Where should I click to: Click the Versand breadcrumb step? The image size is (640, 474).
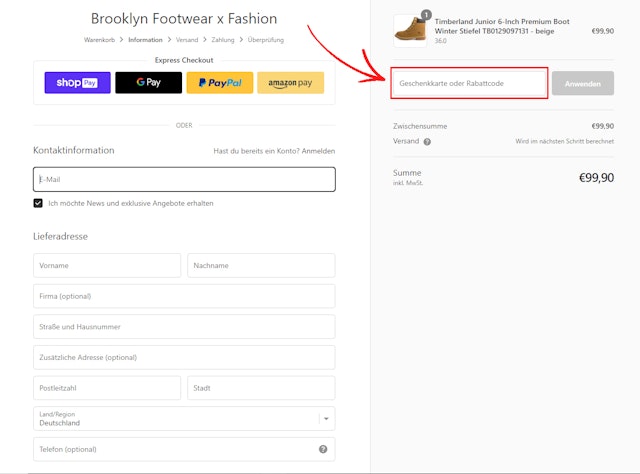[x=187, y=40]
